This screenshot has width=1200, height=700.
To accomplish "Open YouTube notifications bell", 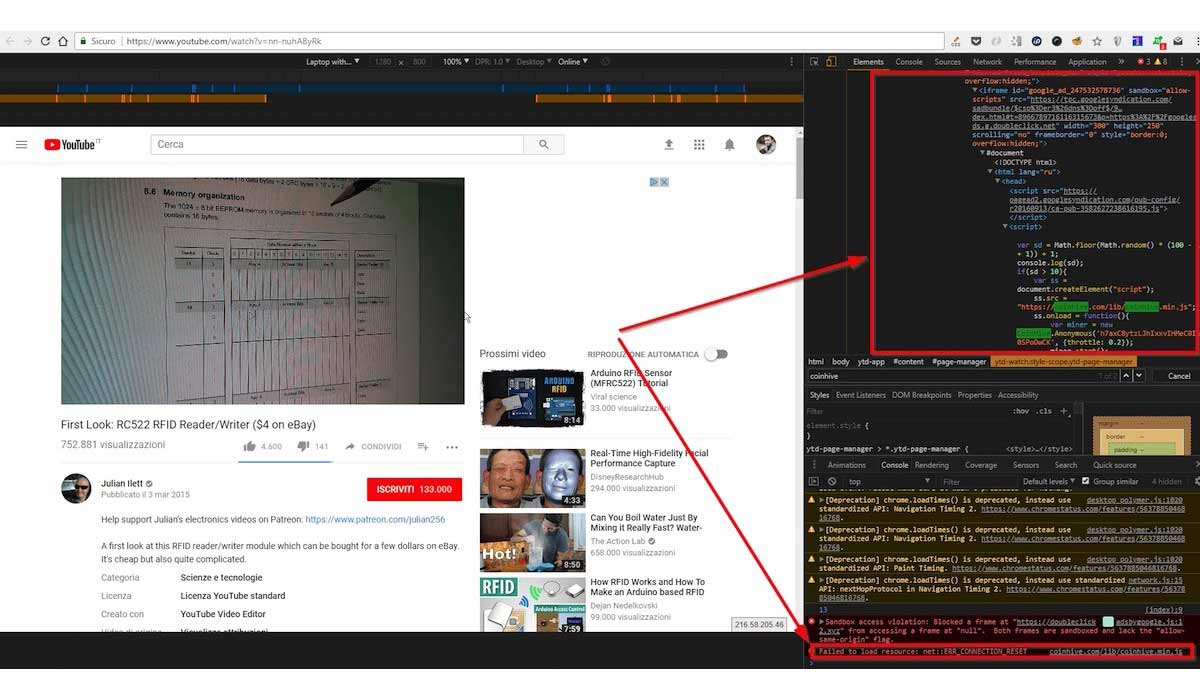I will point(730,145).
